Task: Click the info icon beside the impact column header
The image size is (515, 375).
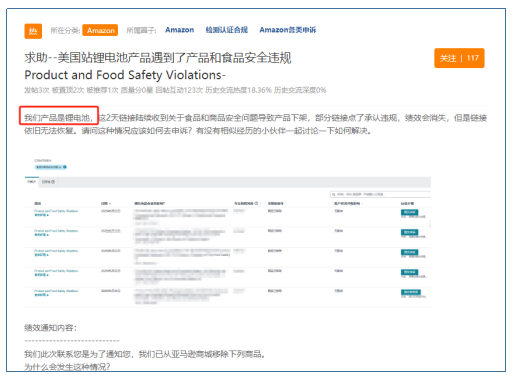Action: 256,203
